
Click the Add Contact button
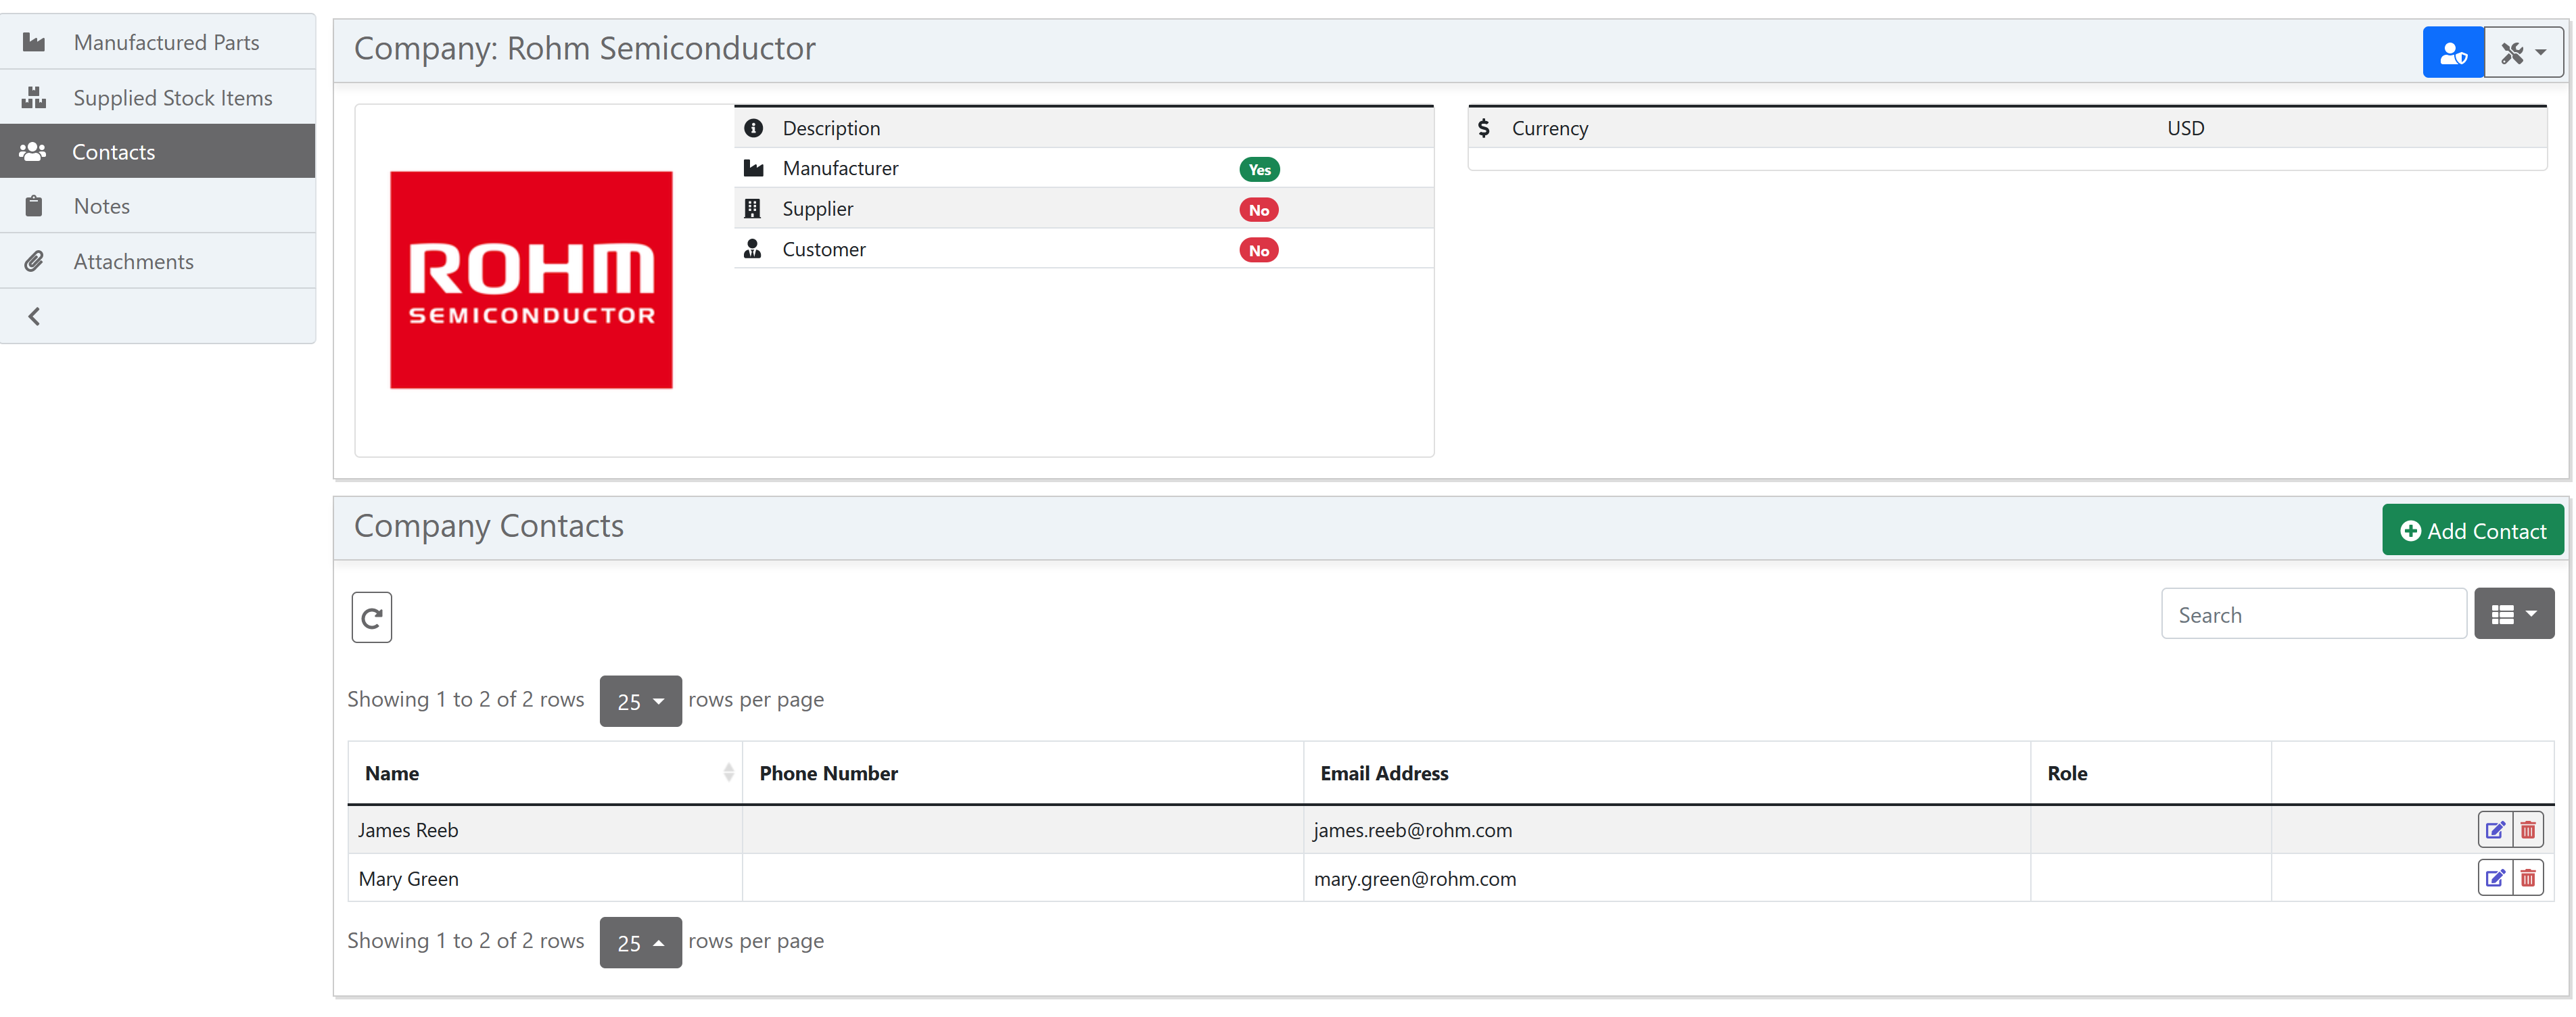(2472, 530)
